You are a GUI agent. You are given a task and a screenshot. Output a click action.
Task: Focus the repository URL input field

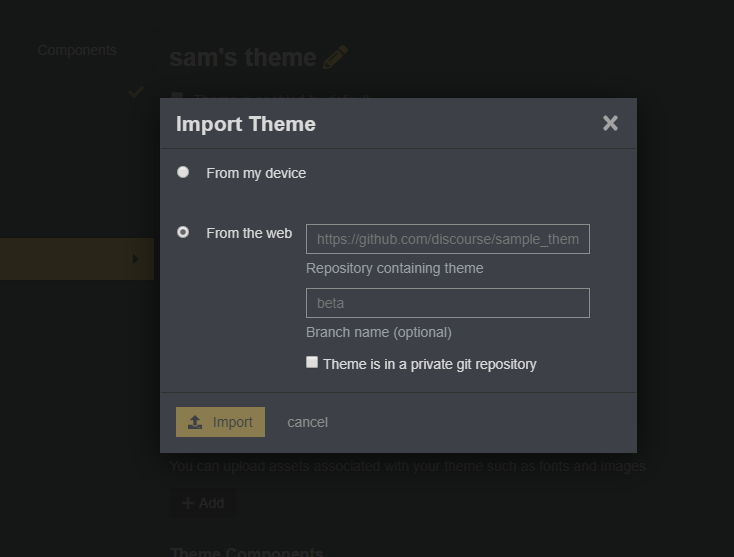click(447, 239)
